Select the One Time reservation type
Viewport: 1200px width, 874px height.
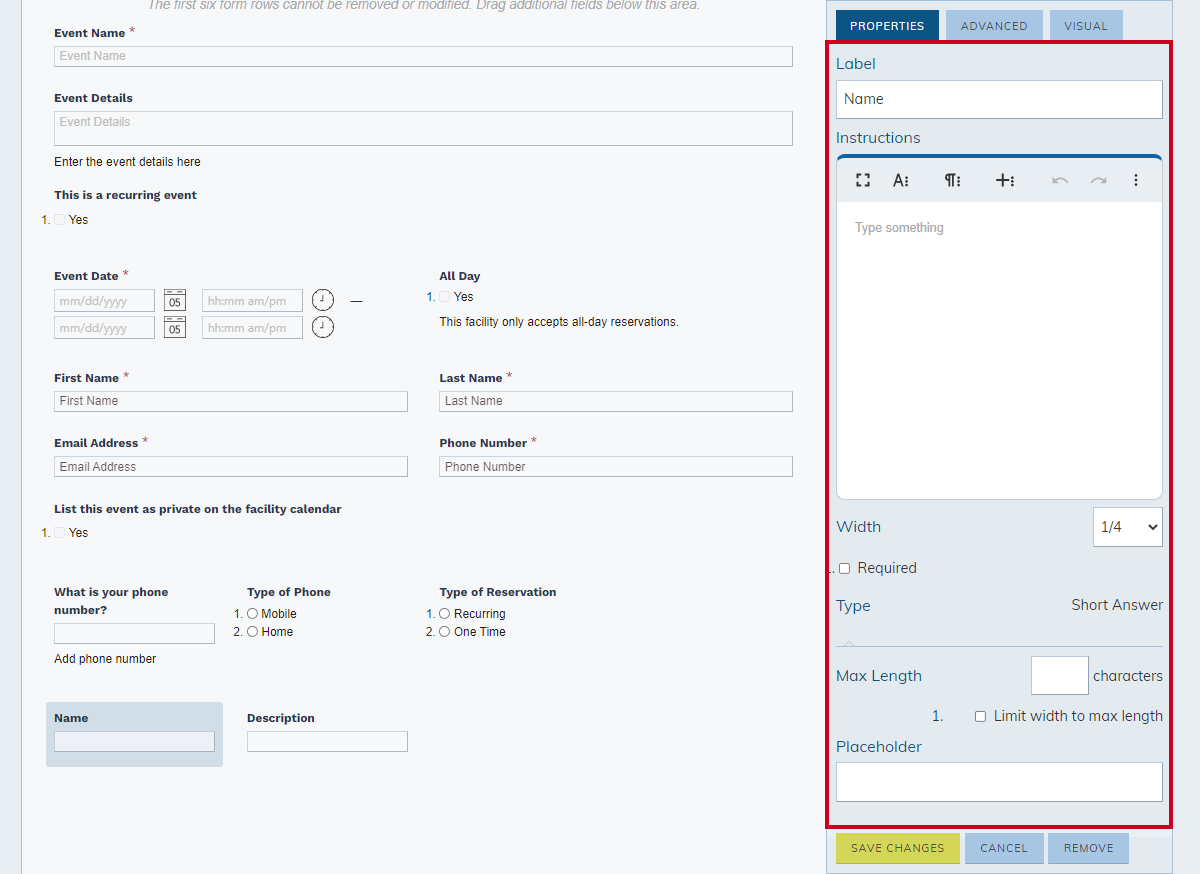click(x=445, y=632)
